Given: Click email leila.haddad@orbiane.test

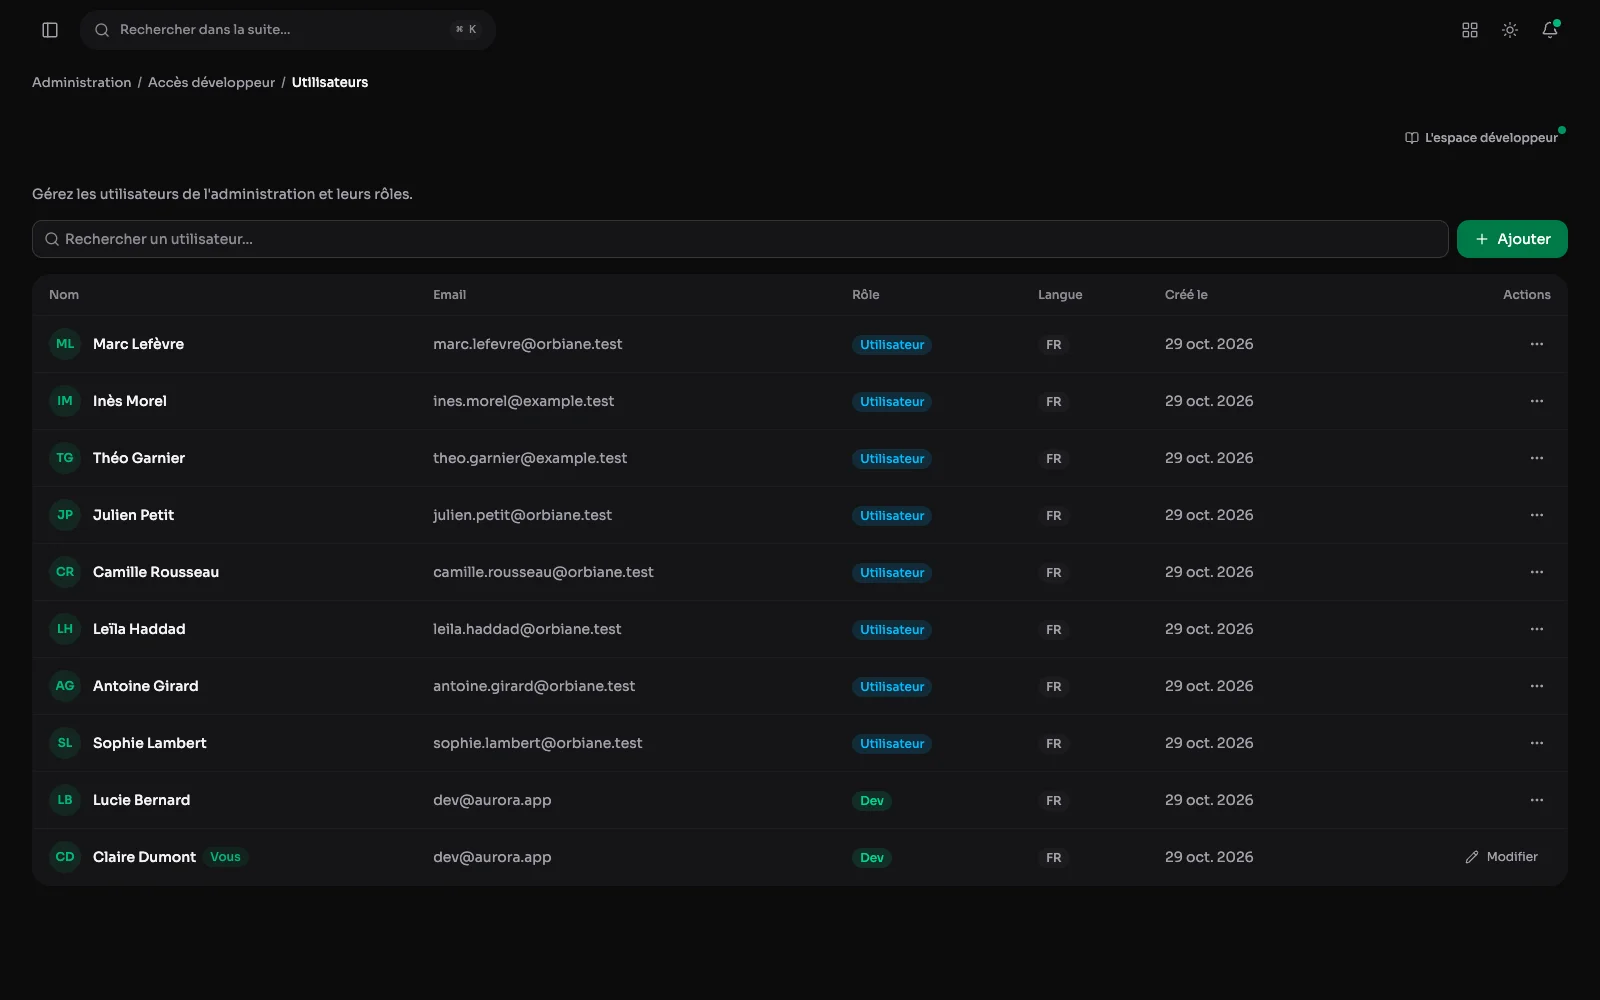Looking at the screenshot, I should pyautogui.click(x=527, y=629).
